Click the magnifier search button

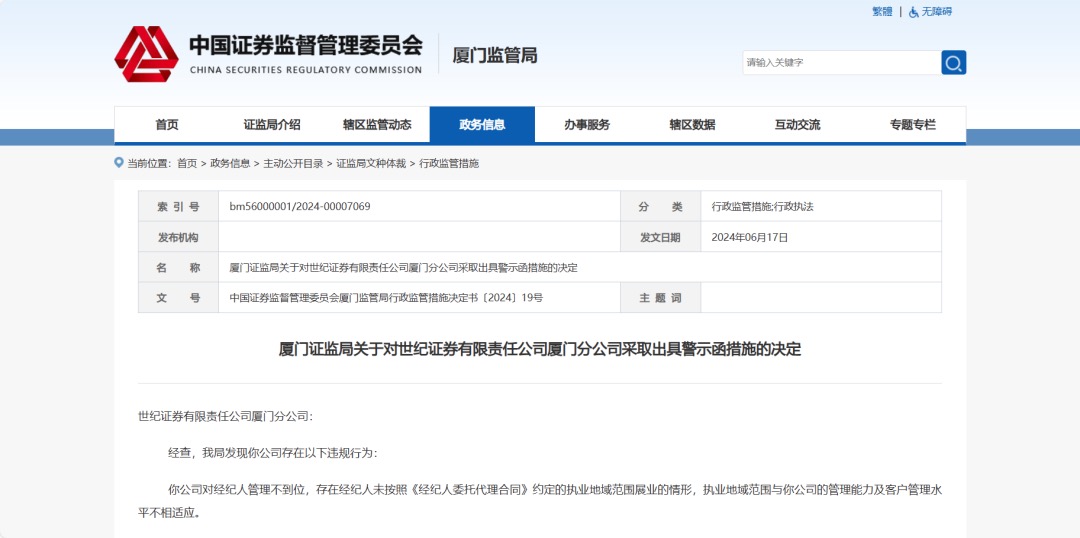click(x=953, y=63)
